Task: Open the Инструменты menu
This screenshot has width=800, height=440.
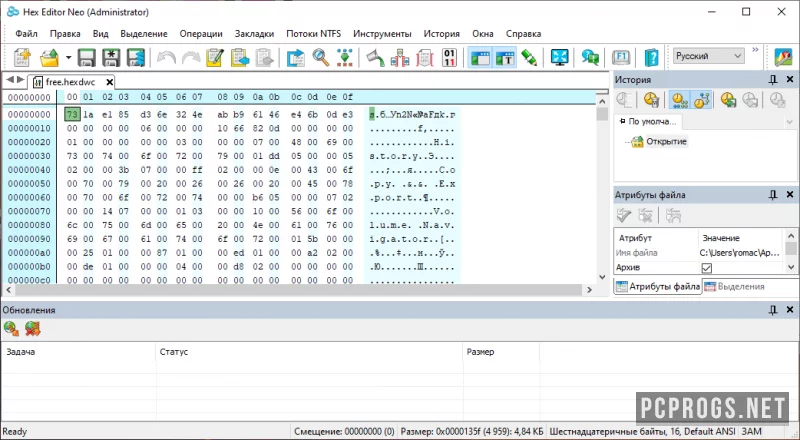Action: (x=382, y=34)
